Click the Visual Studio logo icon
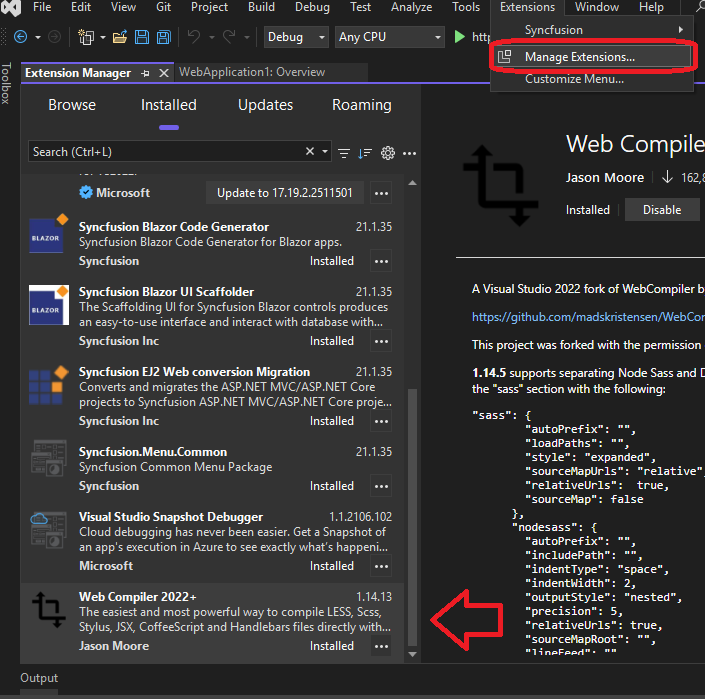This screenshot has height=699, width=705. coord(11,7)
